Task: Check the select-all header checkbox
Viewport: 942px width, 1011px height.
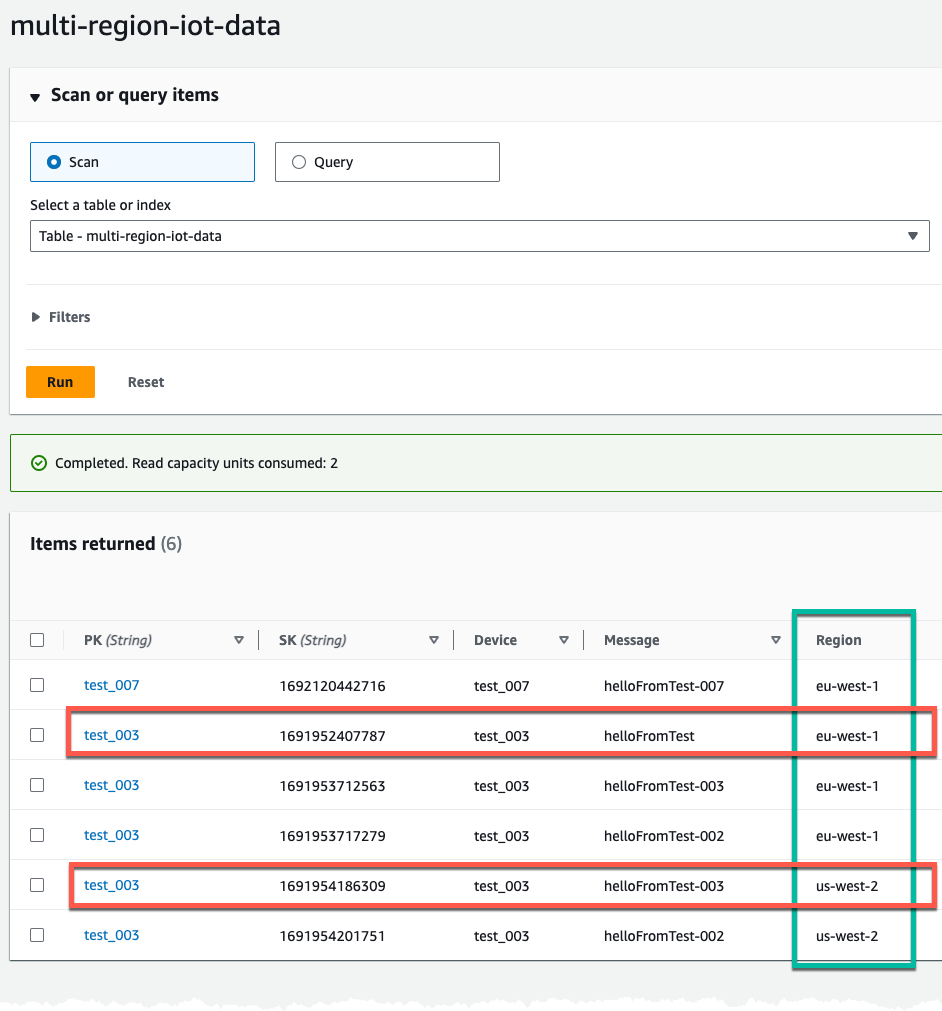Action: point(37,640)
